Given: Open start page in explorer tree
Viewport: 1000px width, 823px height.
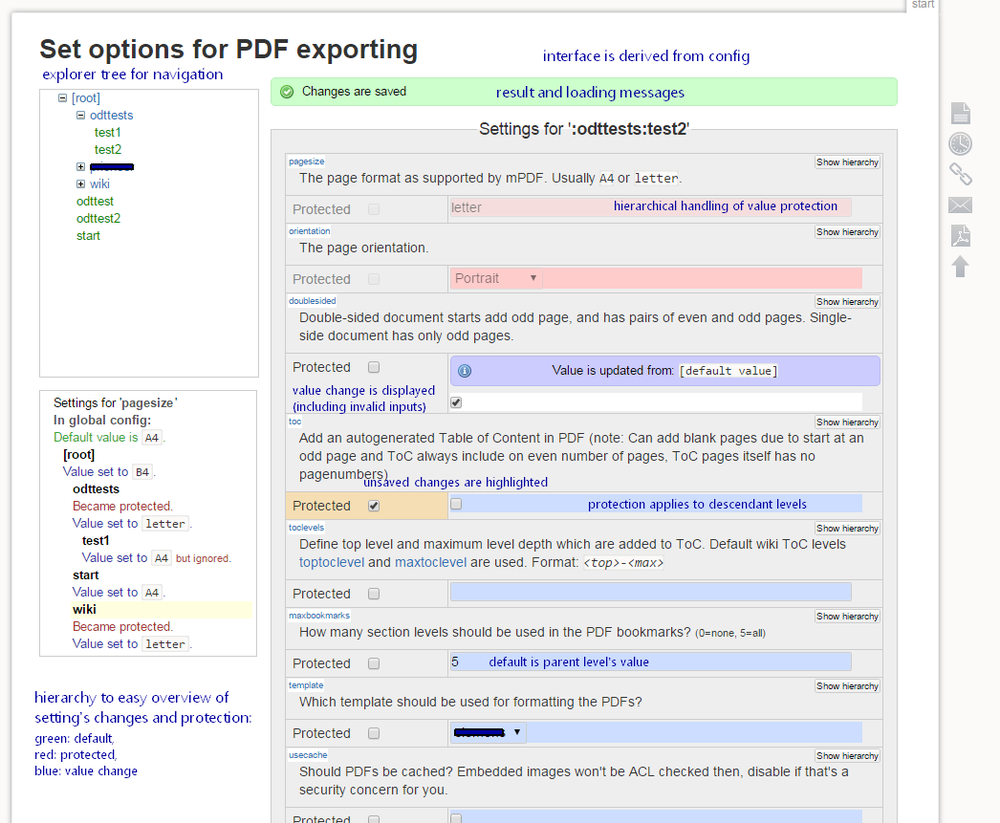Looking at the screenshot, I should pyautogui.click(x=88, y=235).
